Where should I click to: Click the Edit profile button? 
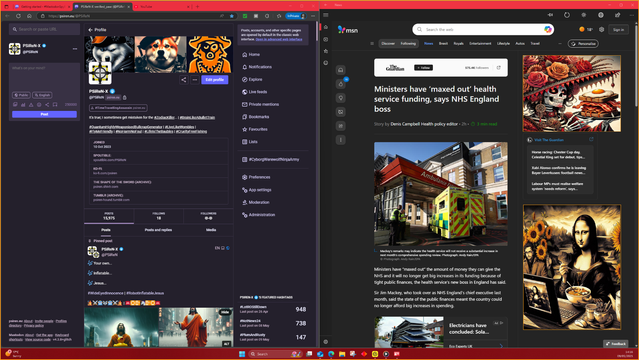(214, 80)
